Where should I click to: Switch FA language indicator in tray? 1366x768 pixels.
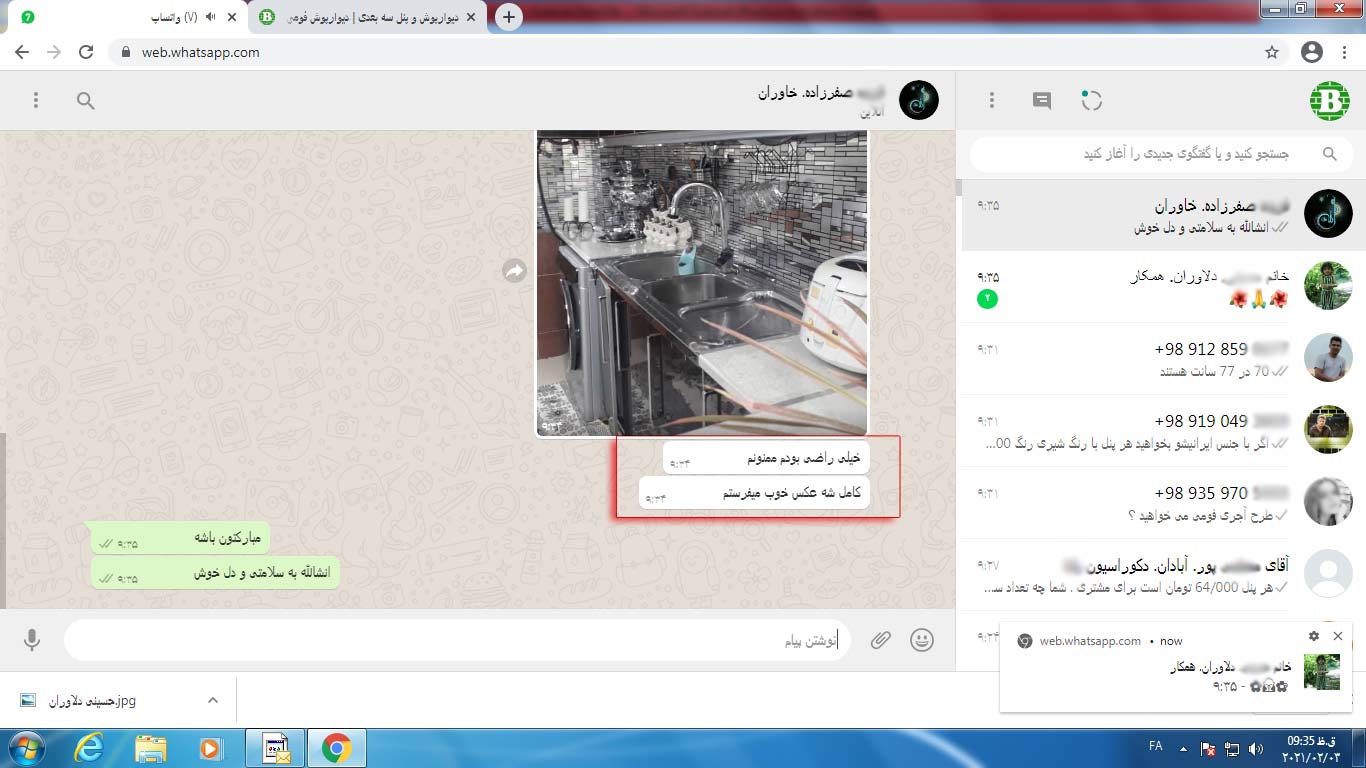(x=1156, y=747)
